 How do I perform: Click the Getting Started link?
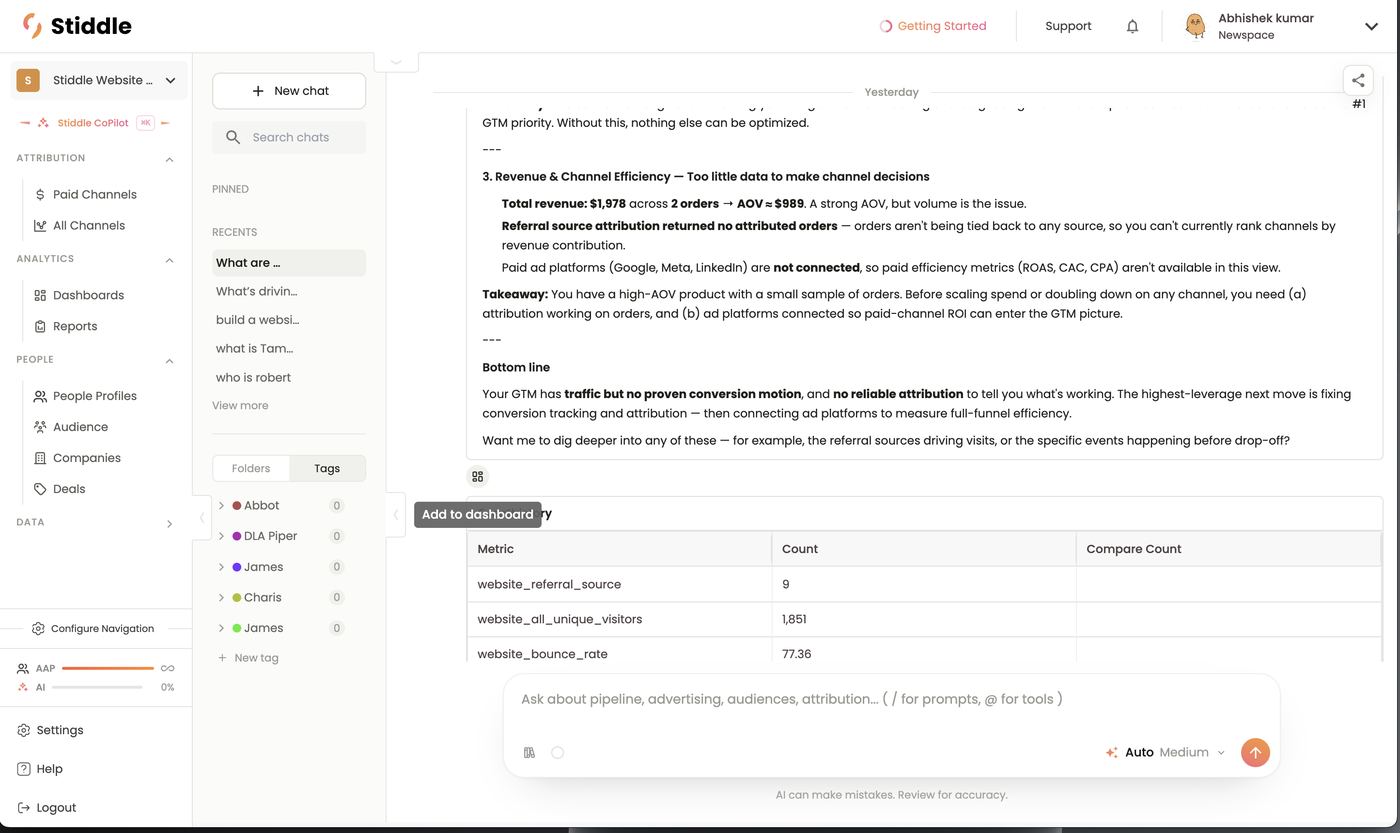point(933,26)
